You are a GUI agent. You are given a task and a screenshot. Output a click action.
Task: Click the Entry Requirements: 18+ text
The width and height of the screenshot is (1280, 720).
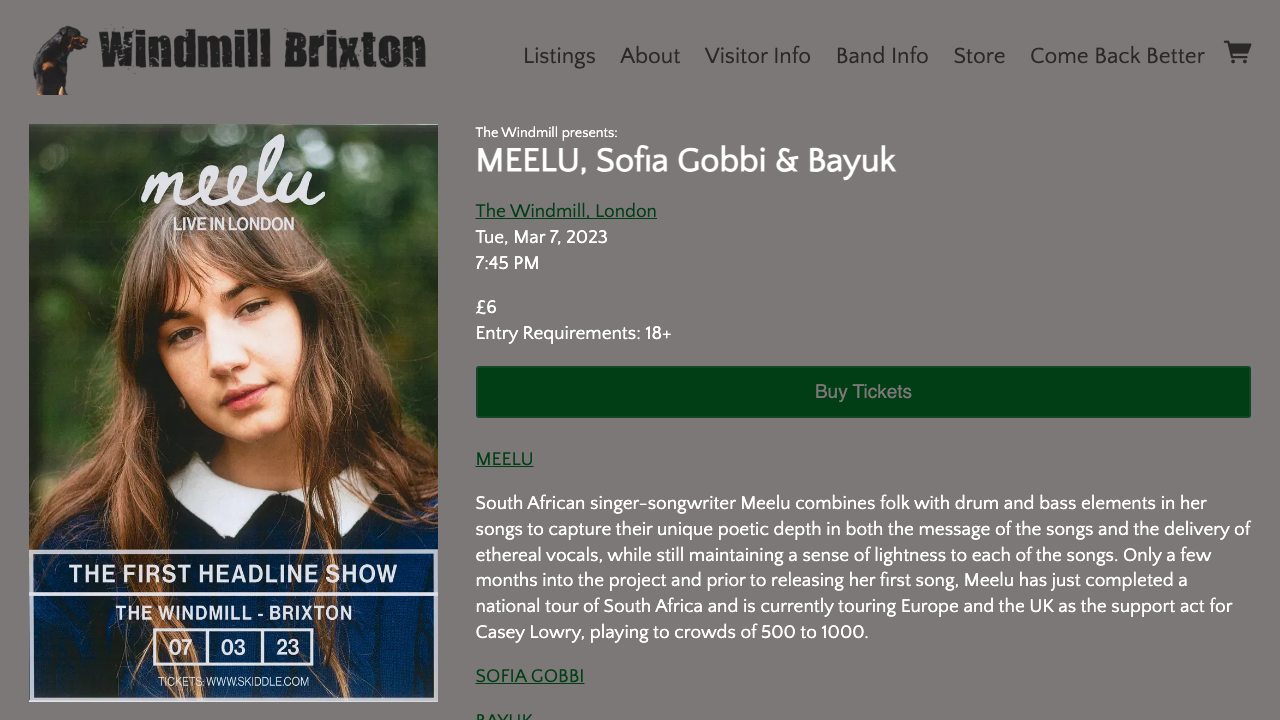(x=573, y=333)
